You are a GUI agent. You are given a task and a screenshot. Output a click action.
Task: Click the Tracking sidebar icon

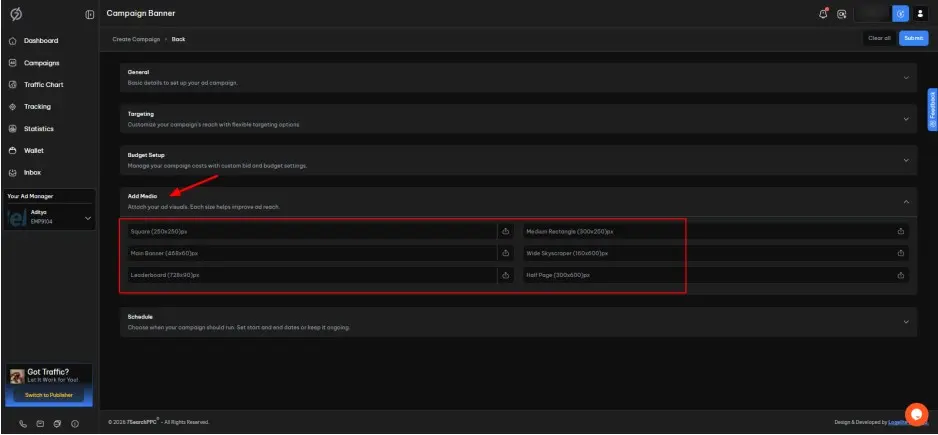coord(13,107)
